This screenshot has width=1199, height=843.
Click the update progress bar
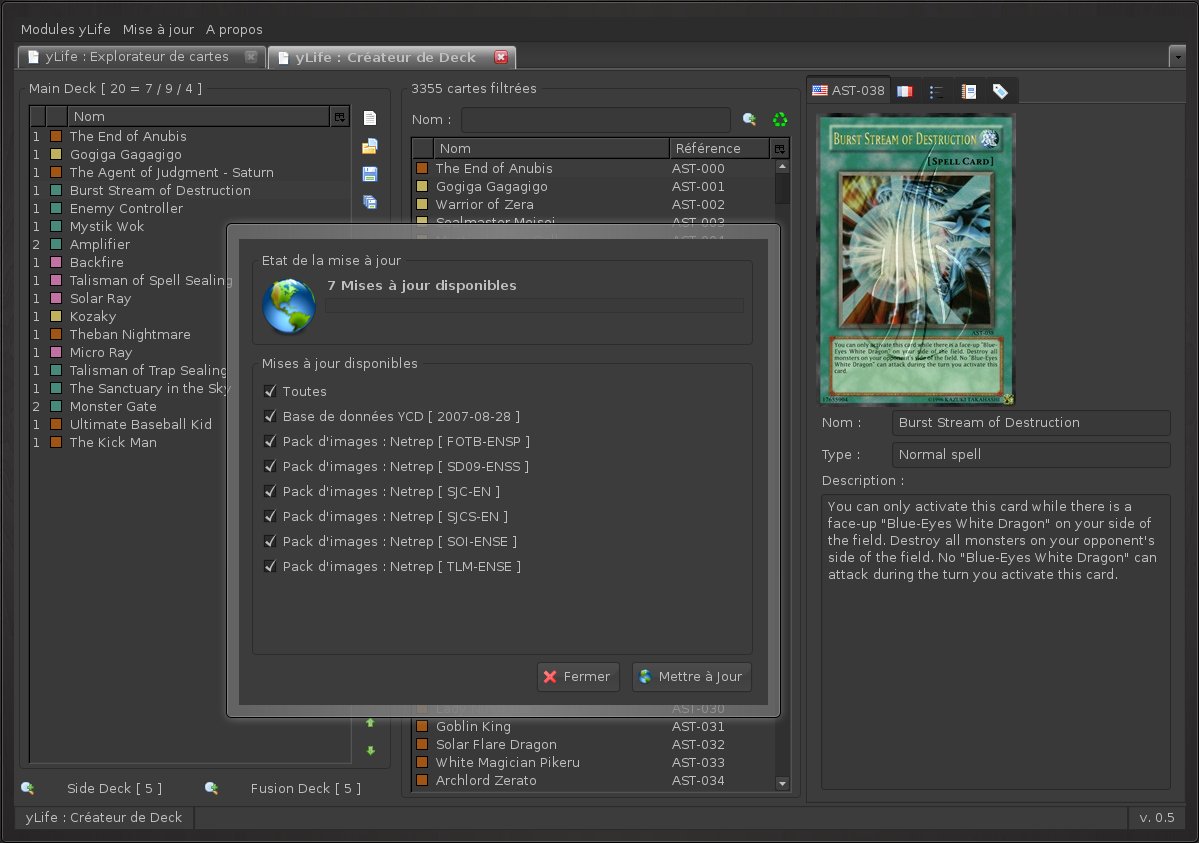(x=535, y=306)
